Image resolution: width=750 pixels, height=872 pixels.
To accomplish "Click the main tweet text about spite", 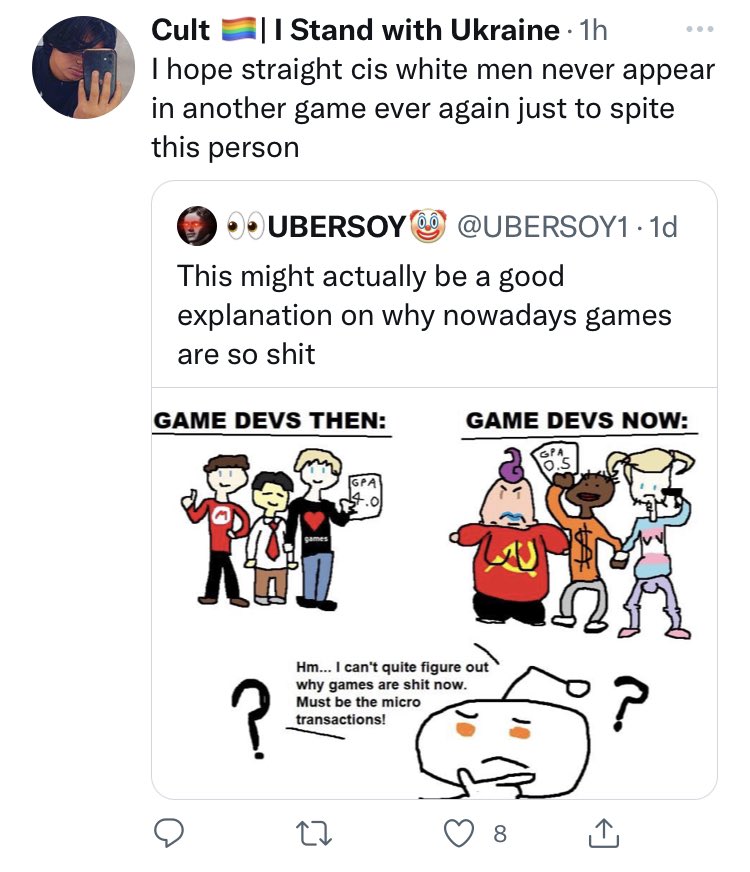I will point(433,108).
